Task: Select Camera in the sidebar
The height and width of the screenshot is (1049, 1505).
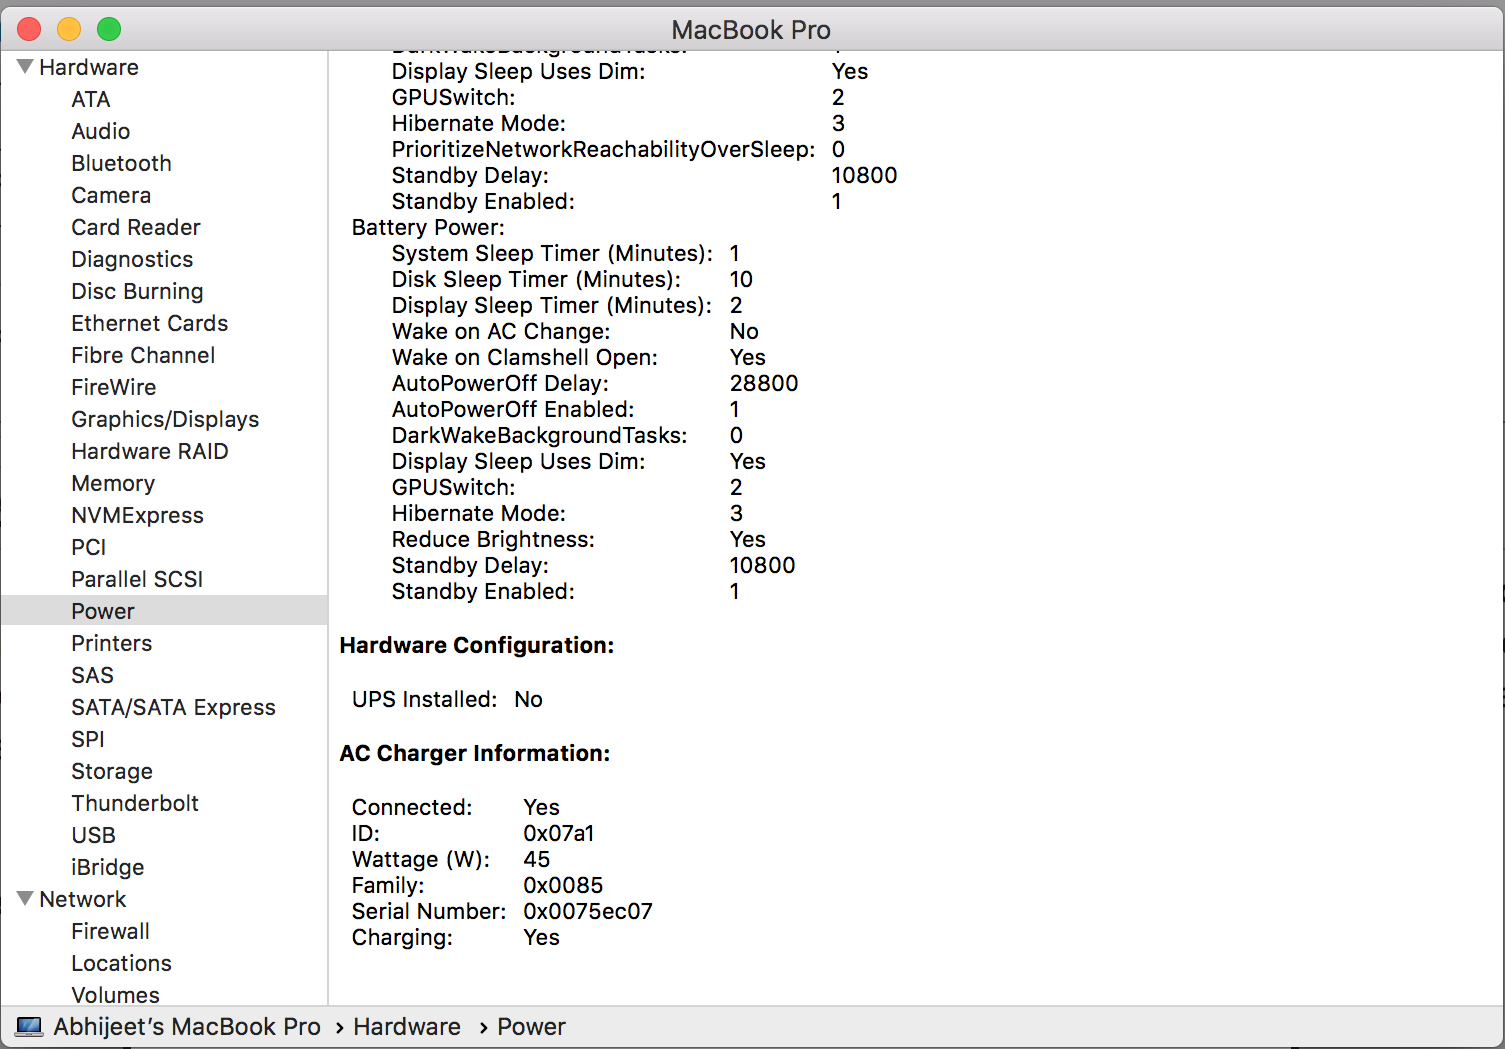Action: point(111,195)
